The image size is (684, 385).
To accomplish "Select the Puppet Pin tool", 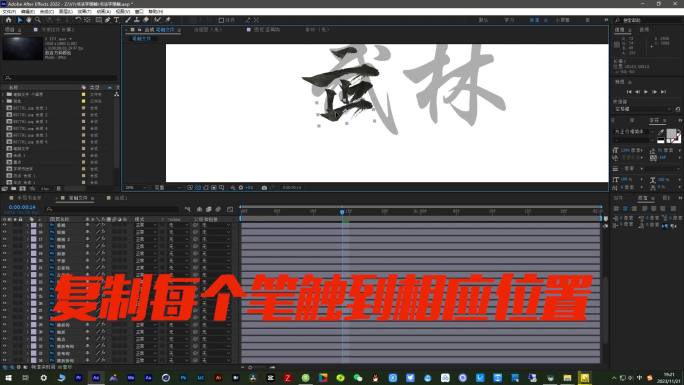I will click(x=168, y=20).
